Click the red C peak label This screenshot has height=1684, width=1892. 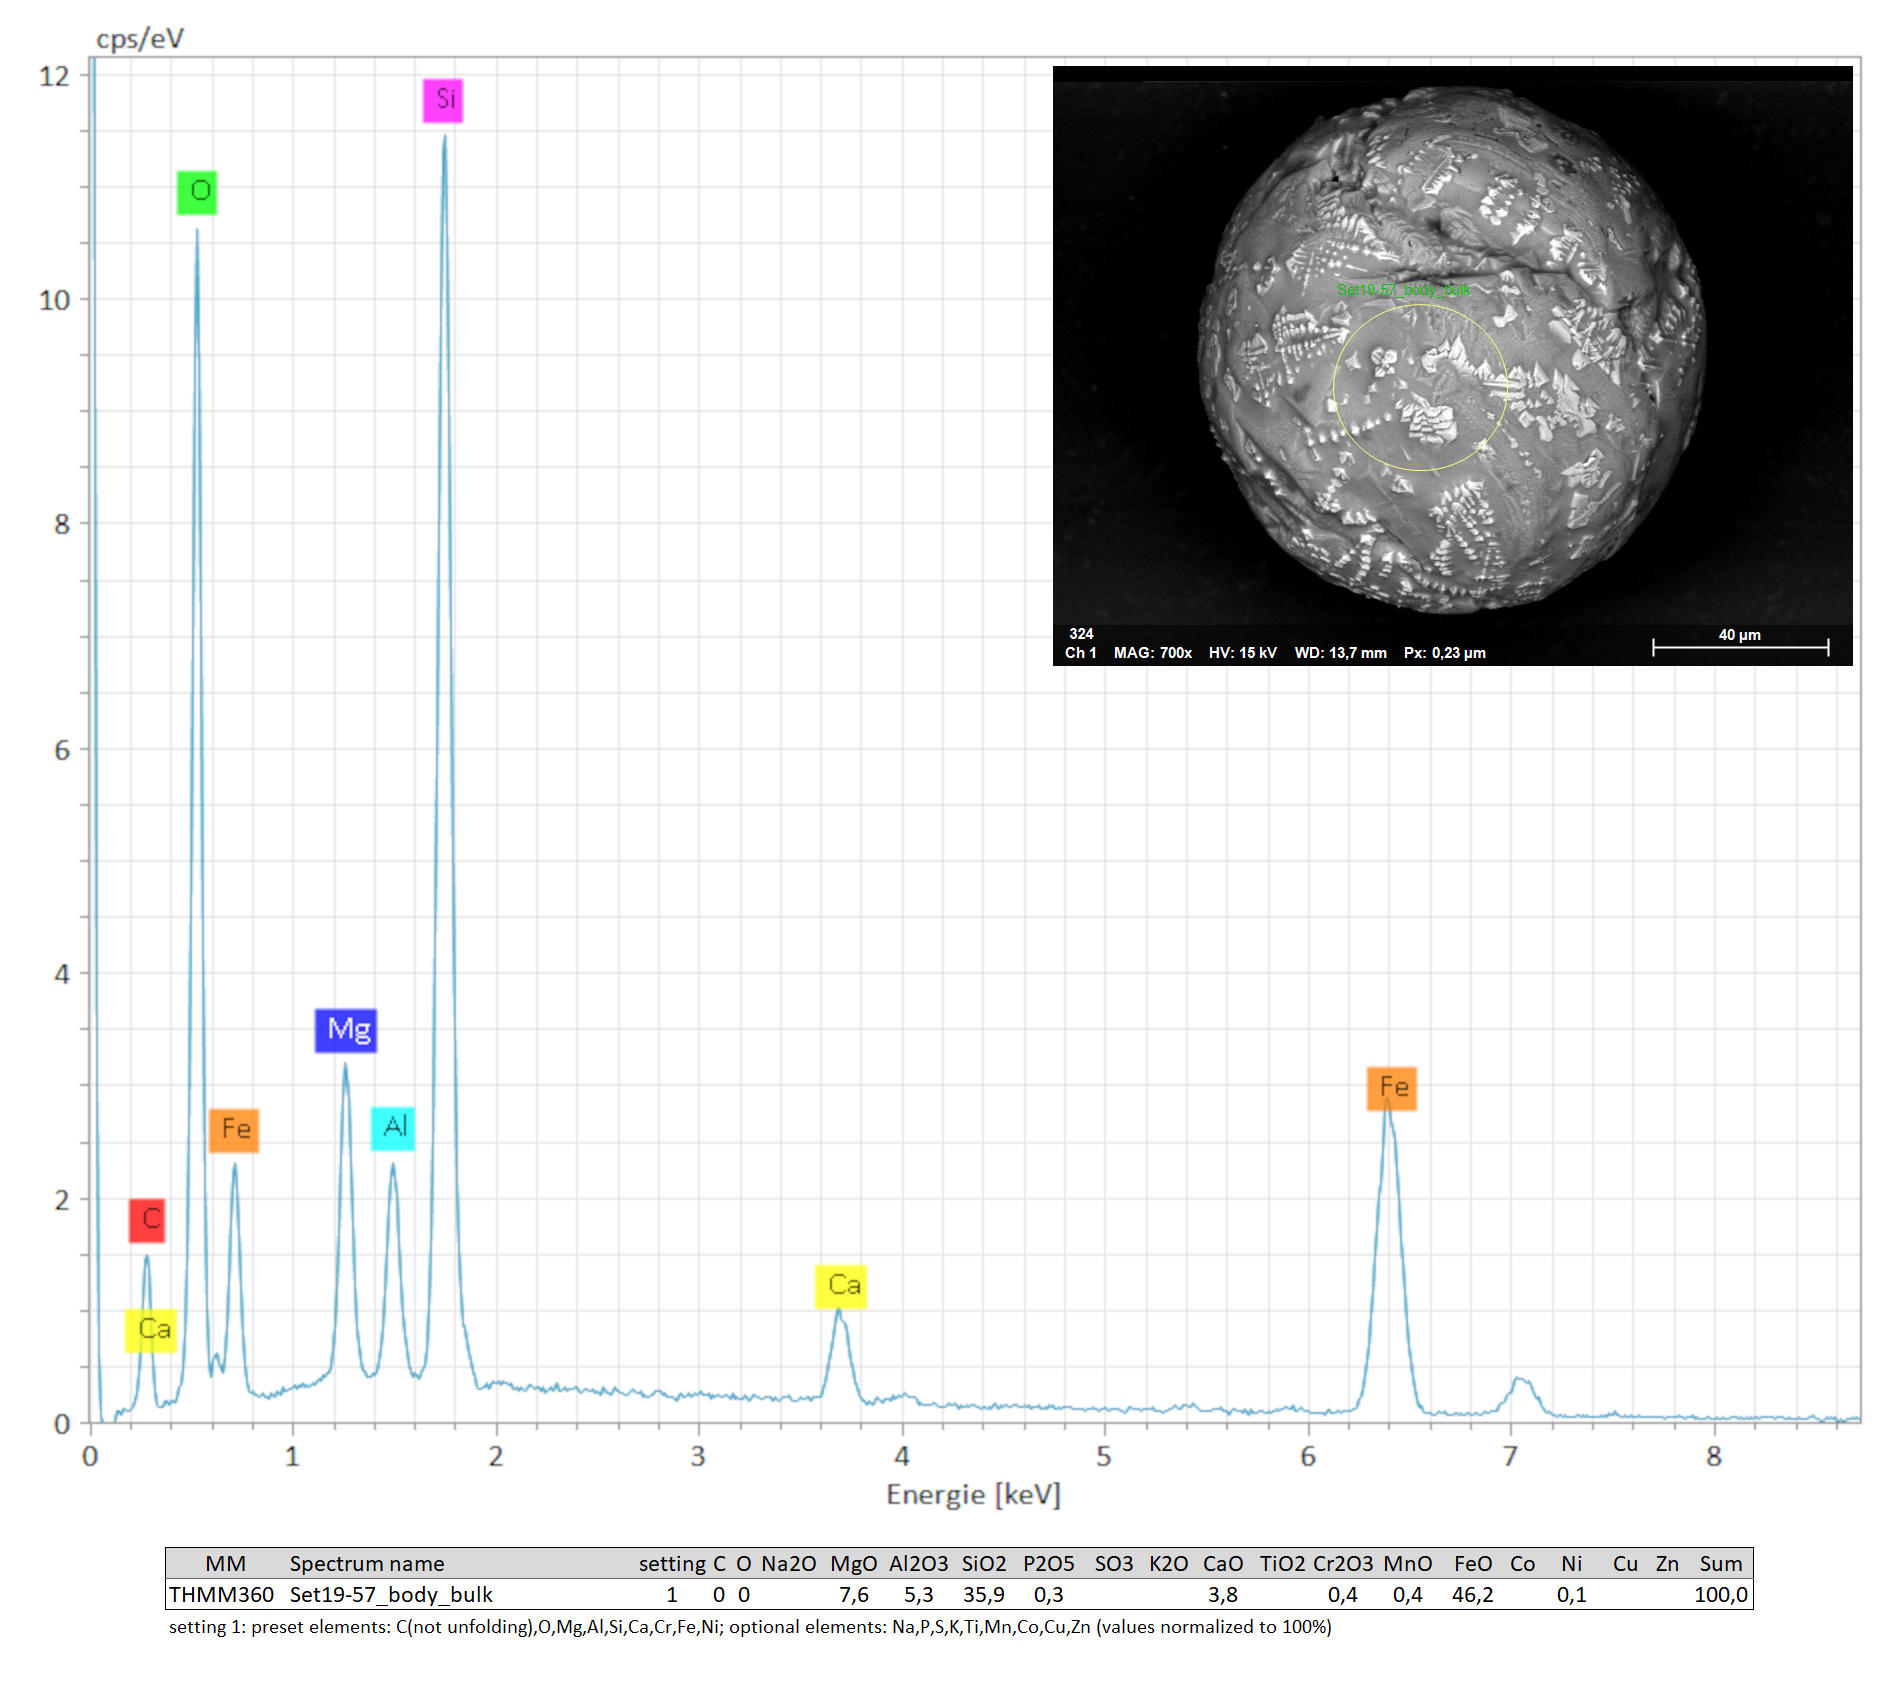(147, 1220)
